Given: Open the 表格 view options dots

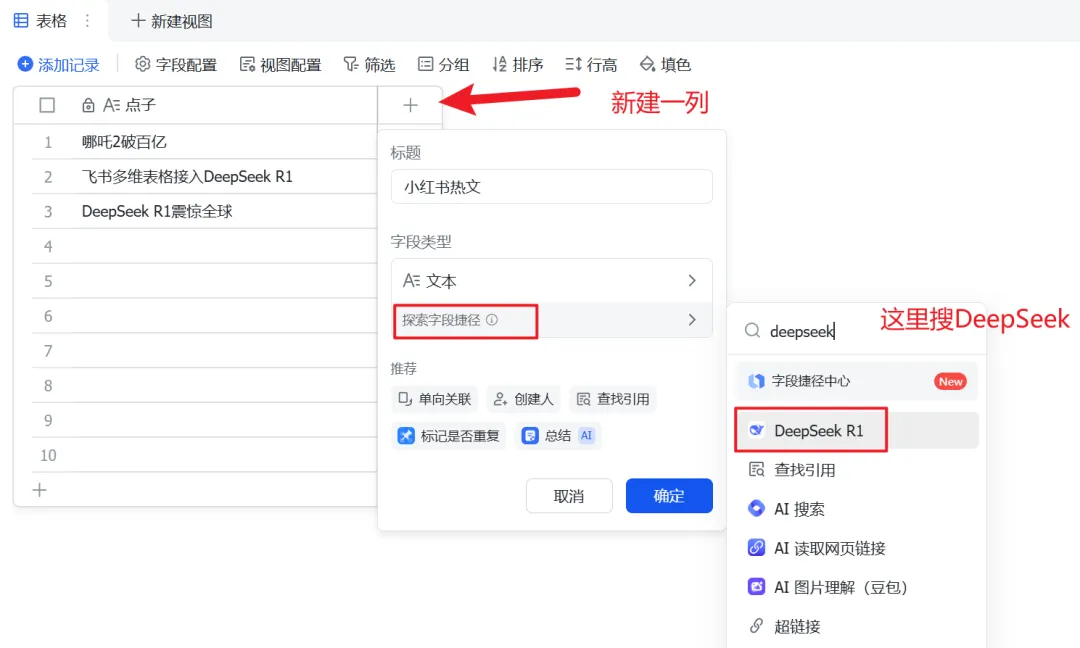Looking at the screenshot, I should click(x=87, y=21).
